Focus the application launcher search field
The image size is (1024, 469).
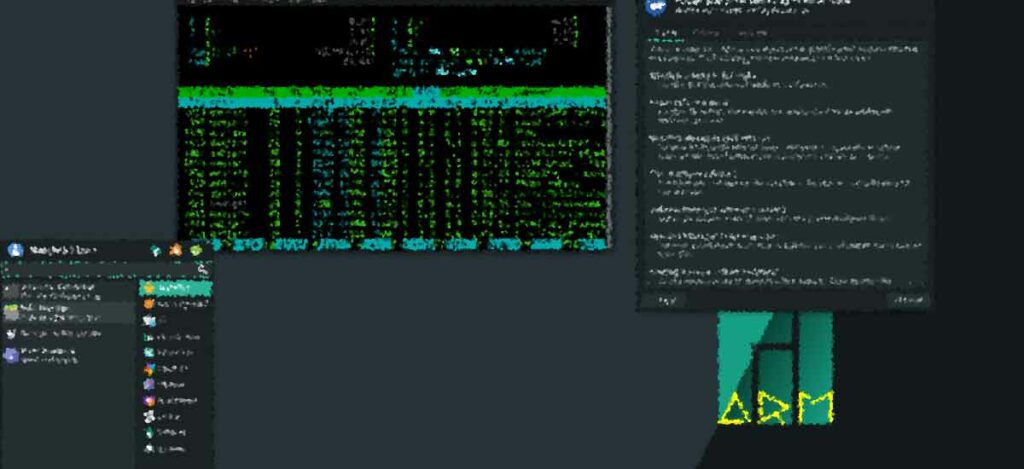(x=107, y=268)
